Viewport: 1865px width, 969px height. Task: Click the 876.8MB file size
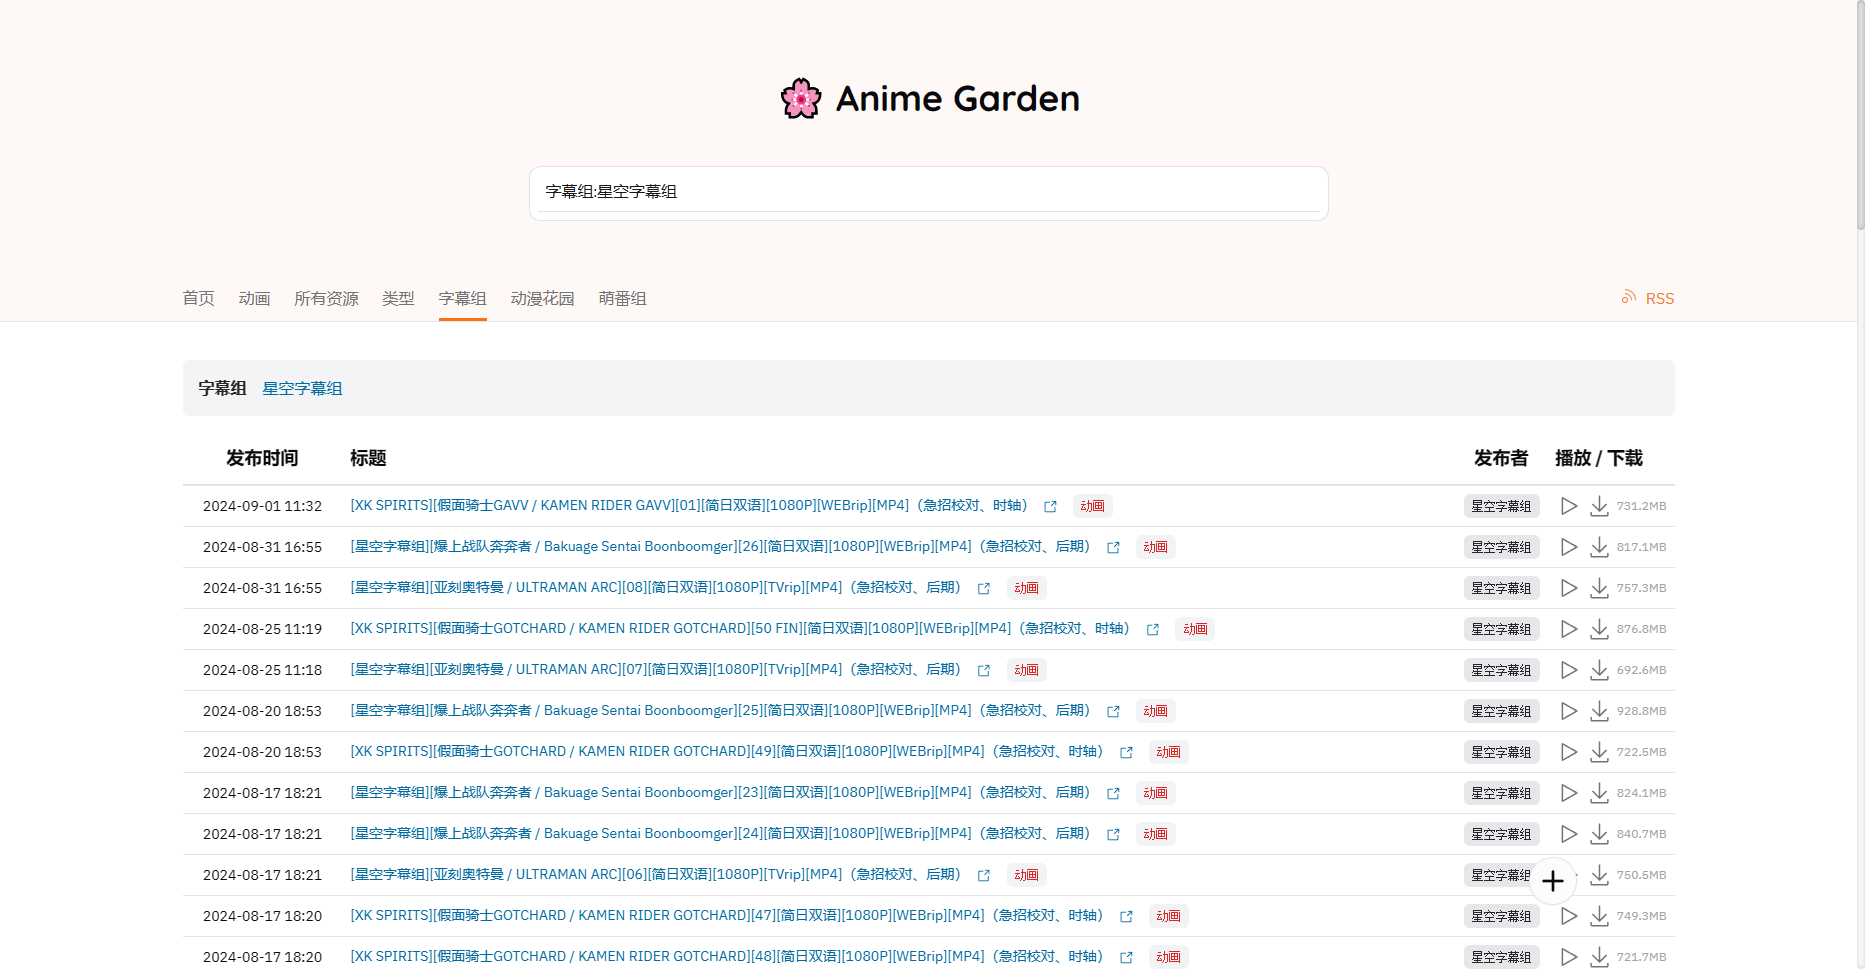pos(1642,629)
